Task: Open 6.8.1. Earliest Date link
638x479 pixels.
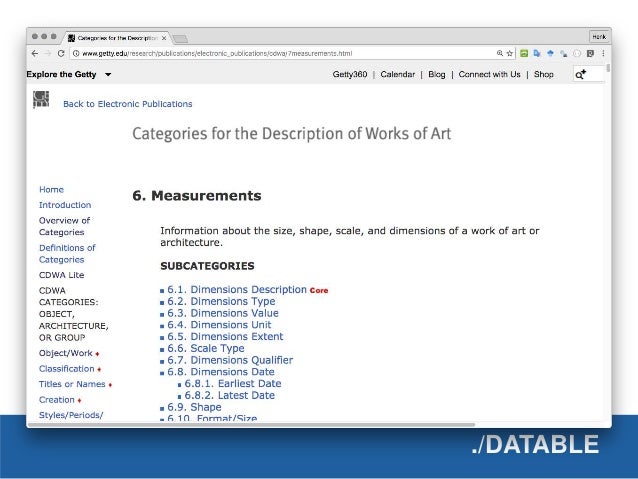Action: point(233,383)
